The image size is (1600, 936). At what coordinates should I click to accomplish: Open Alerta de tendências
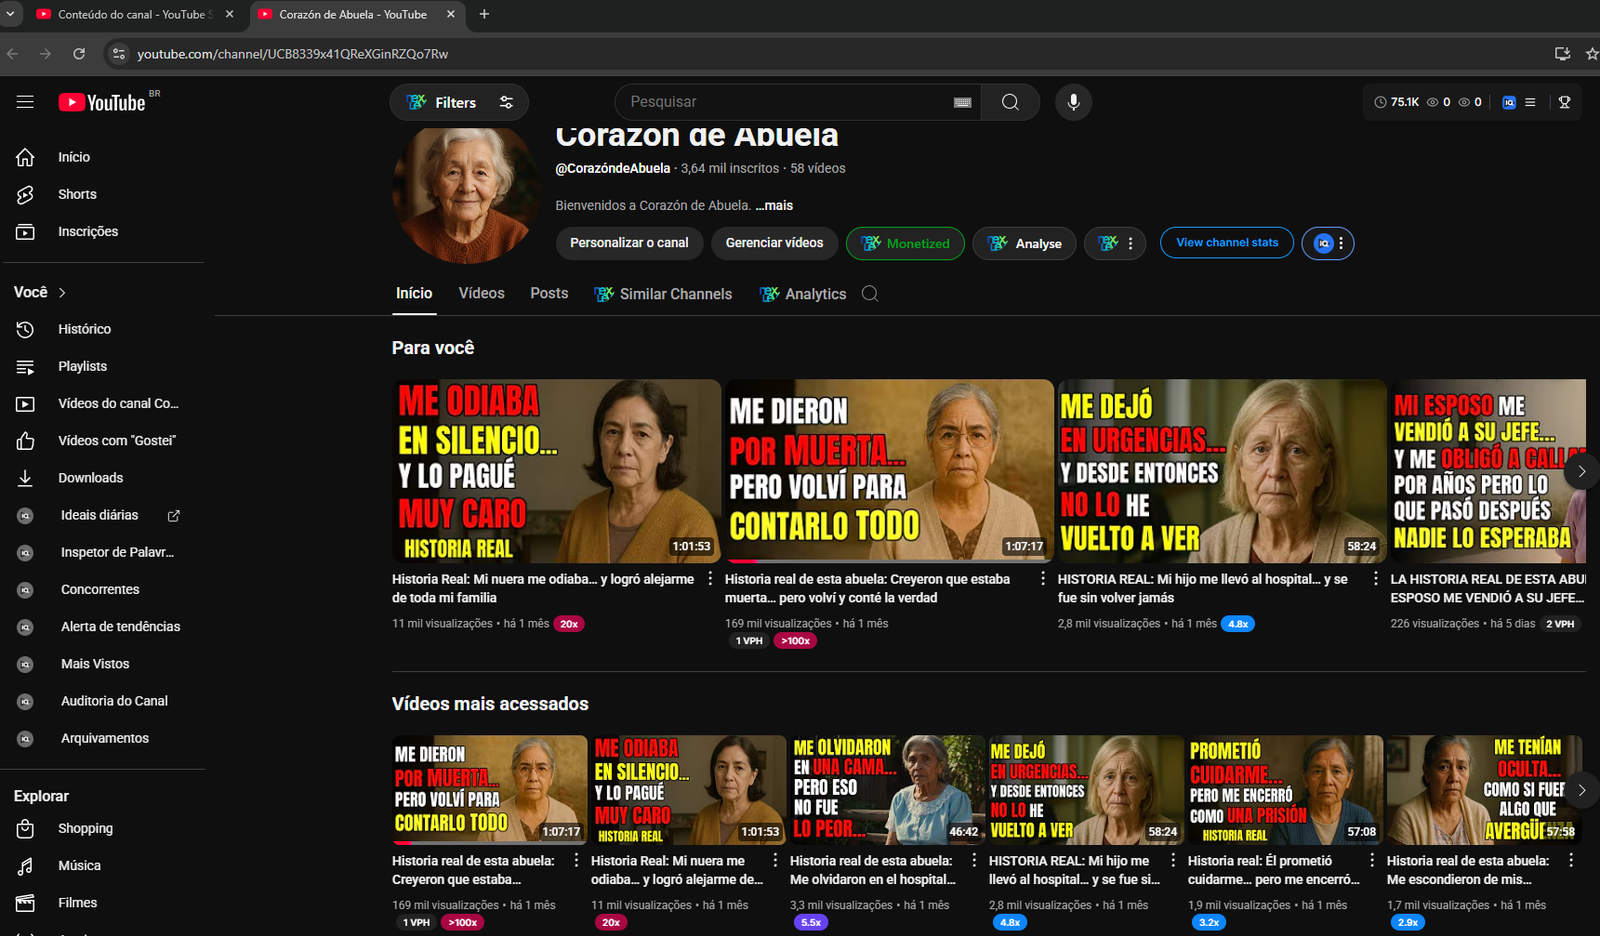(x=120, y=627)
